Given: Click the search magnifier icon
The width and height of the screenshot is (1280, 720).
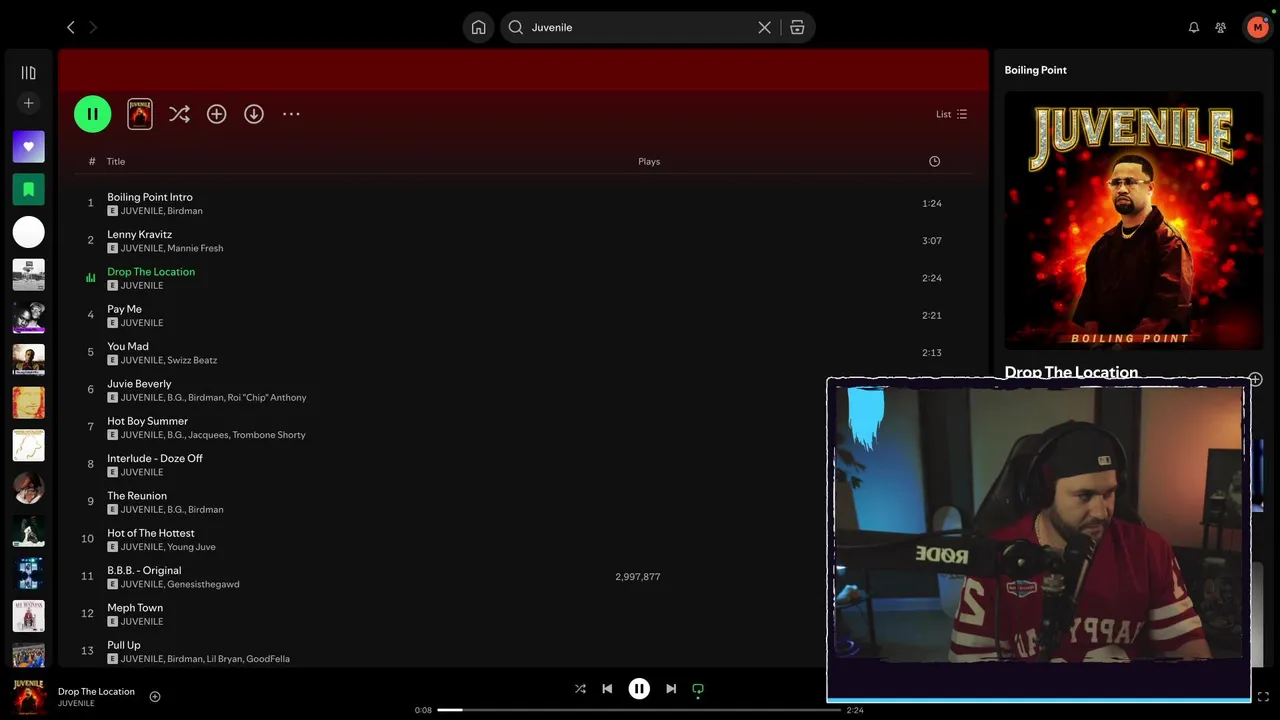Looking at the screenshot, I should click(x=516, y=27).
